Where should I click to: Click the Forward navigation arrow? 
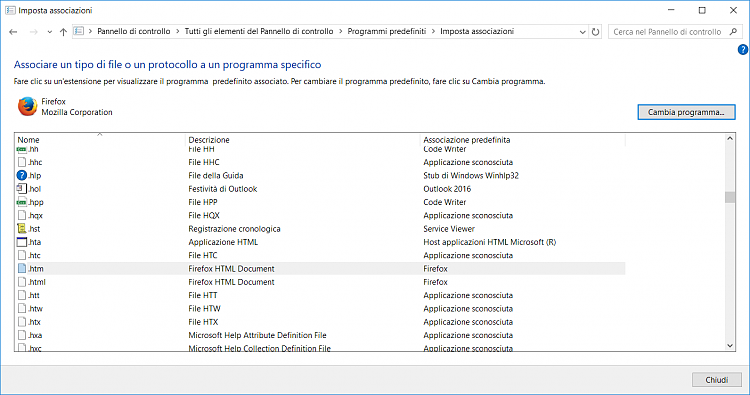[33, 32]
